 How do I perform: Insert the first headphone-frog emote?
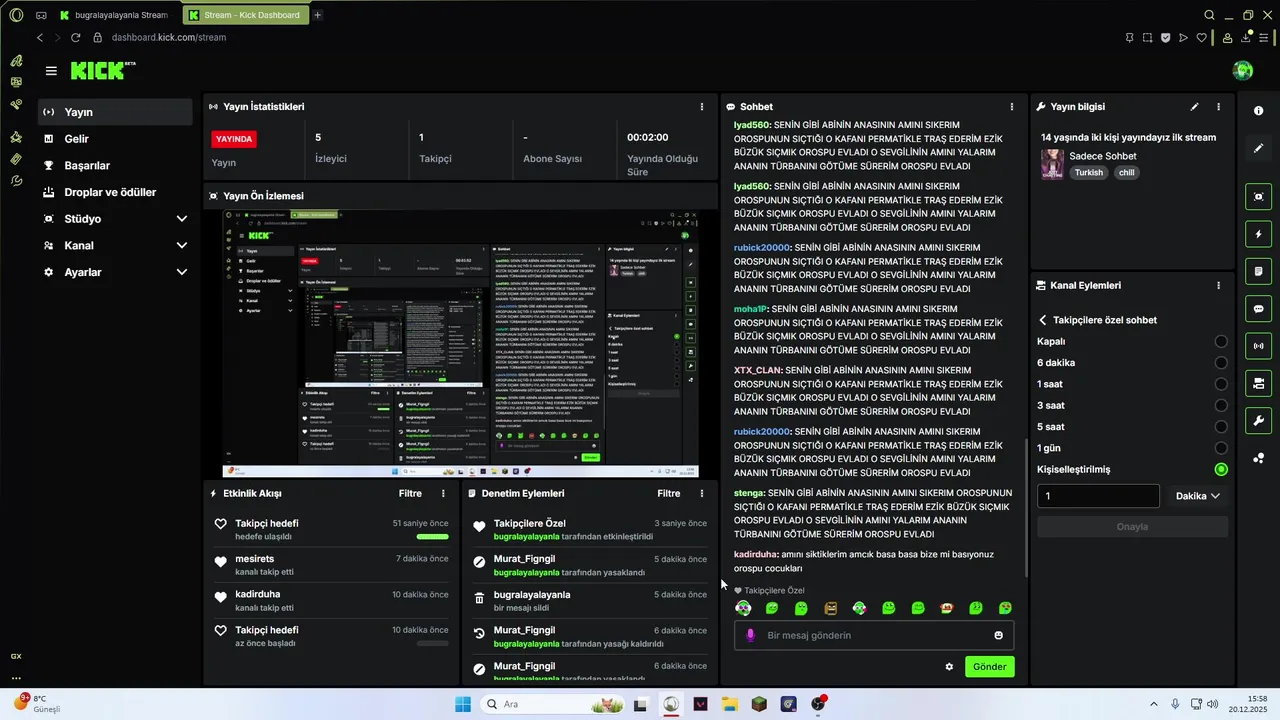743,608
